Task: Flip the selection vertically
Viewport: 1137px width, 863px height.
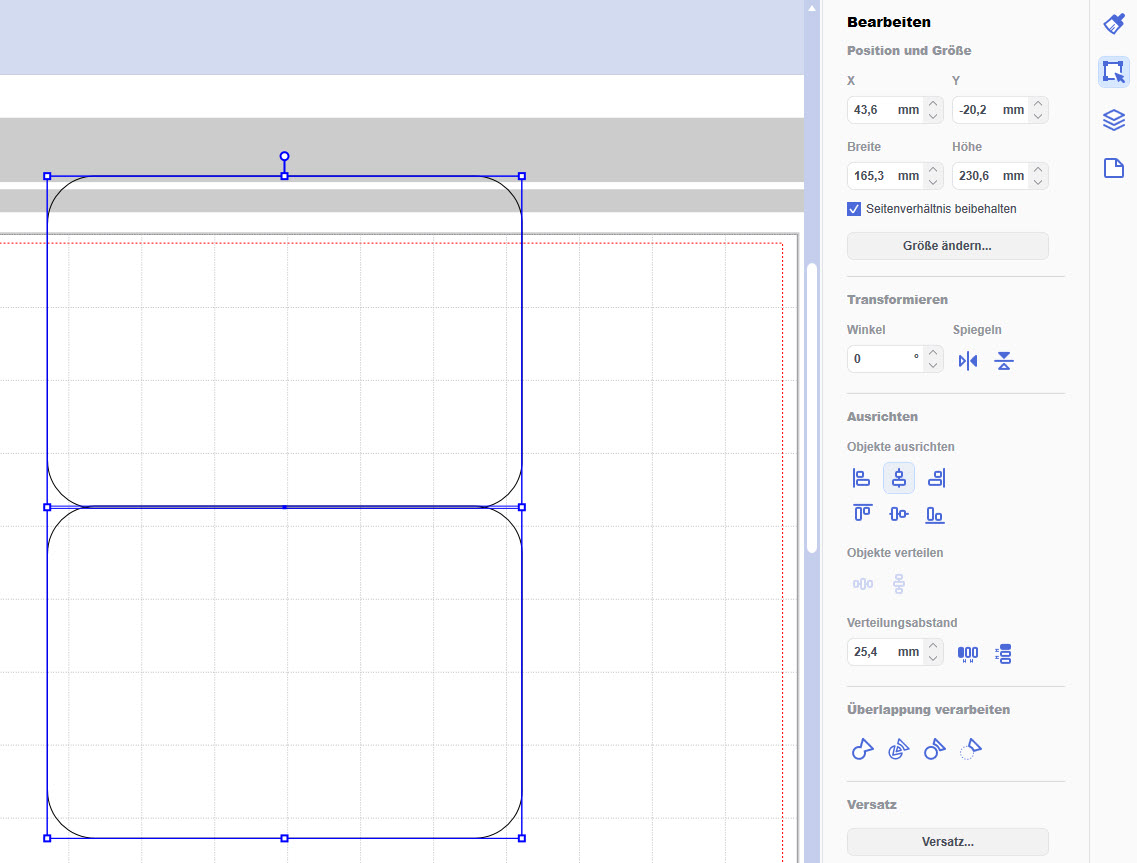Action: pos(1004,361)
